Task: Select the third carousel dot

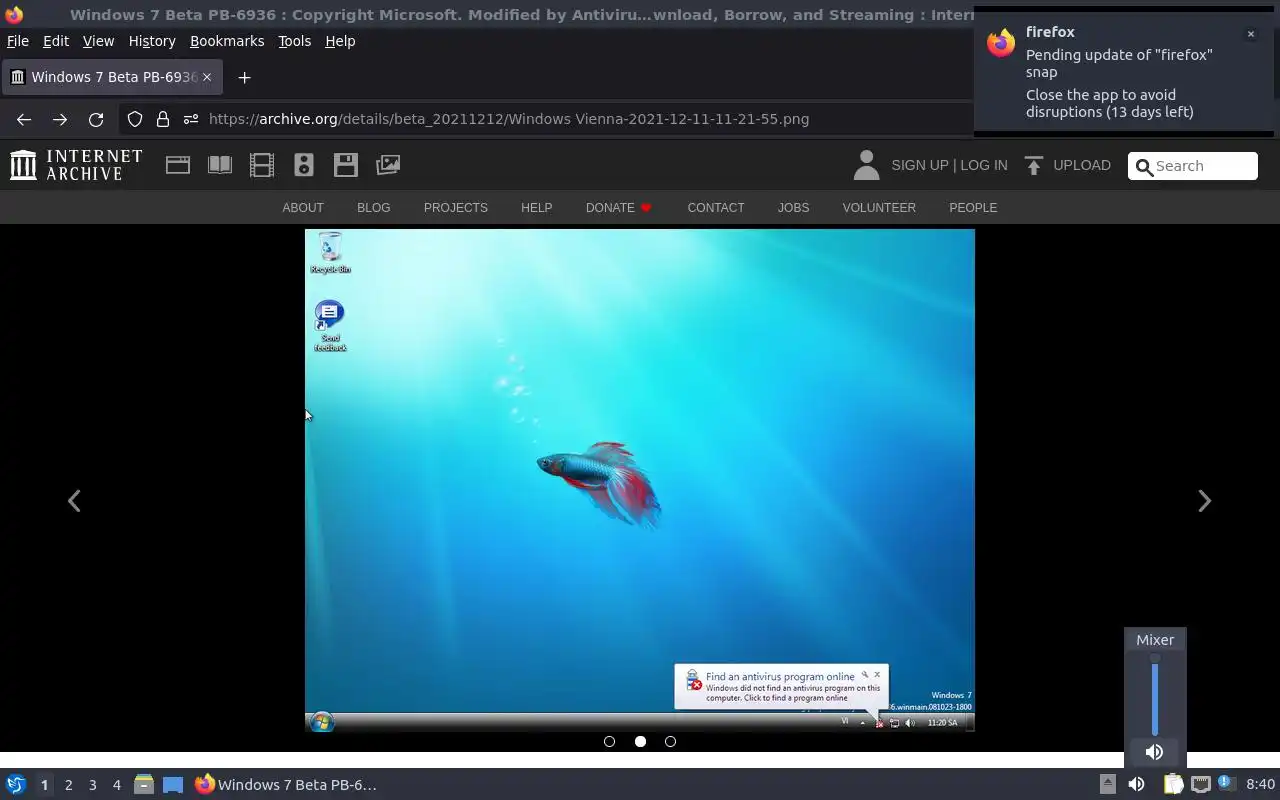Action: pyautogui.click(x=670, y=741)
